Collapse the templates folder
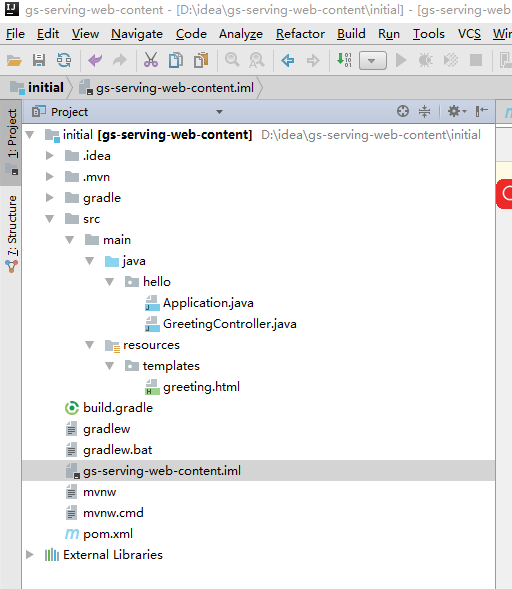512x589 pixels. pyautogui.click(x=109, y=366)
